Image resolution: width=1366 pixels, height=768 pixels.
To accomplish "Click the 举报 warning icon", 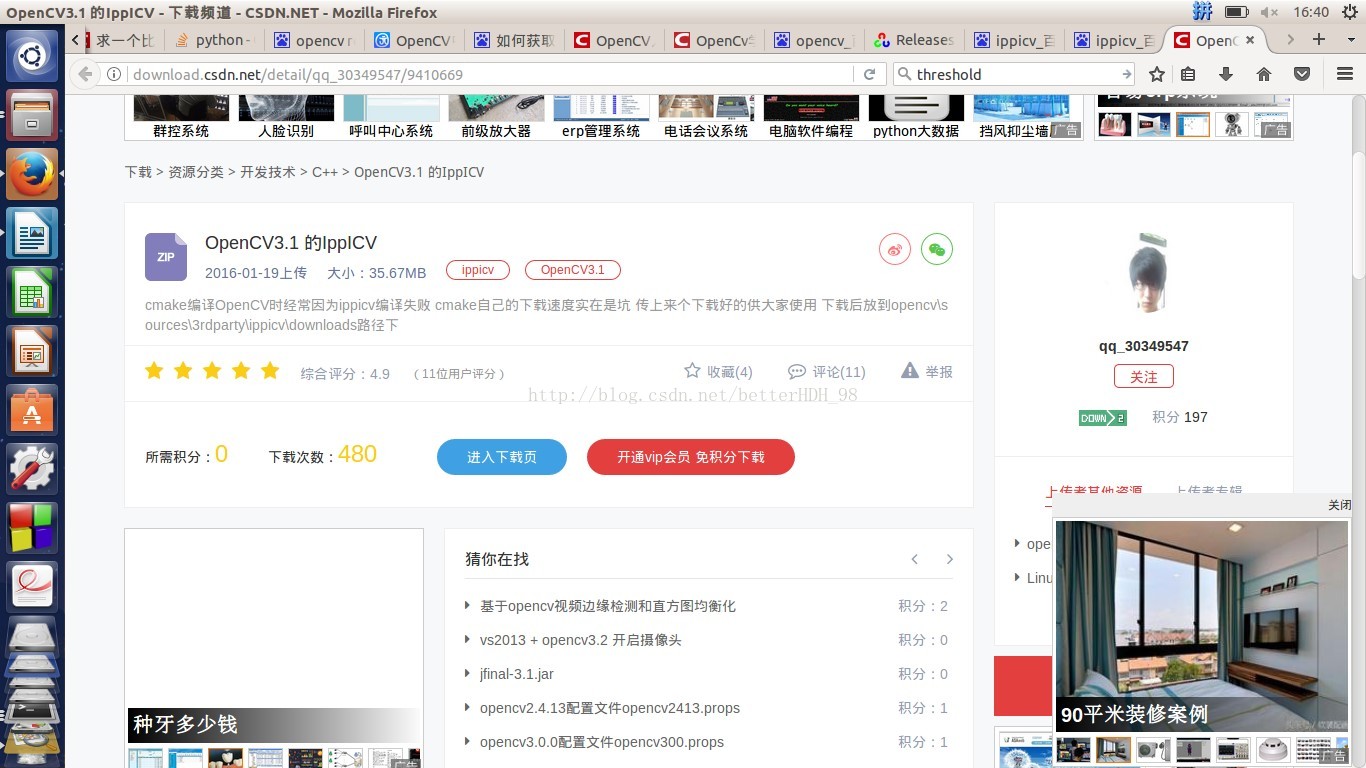I will (909, 371).
